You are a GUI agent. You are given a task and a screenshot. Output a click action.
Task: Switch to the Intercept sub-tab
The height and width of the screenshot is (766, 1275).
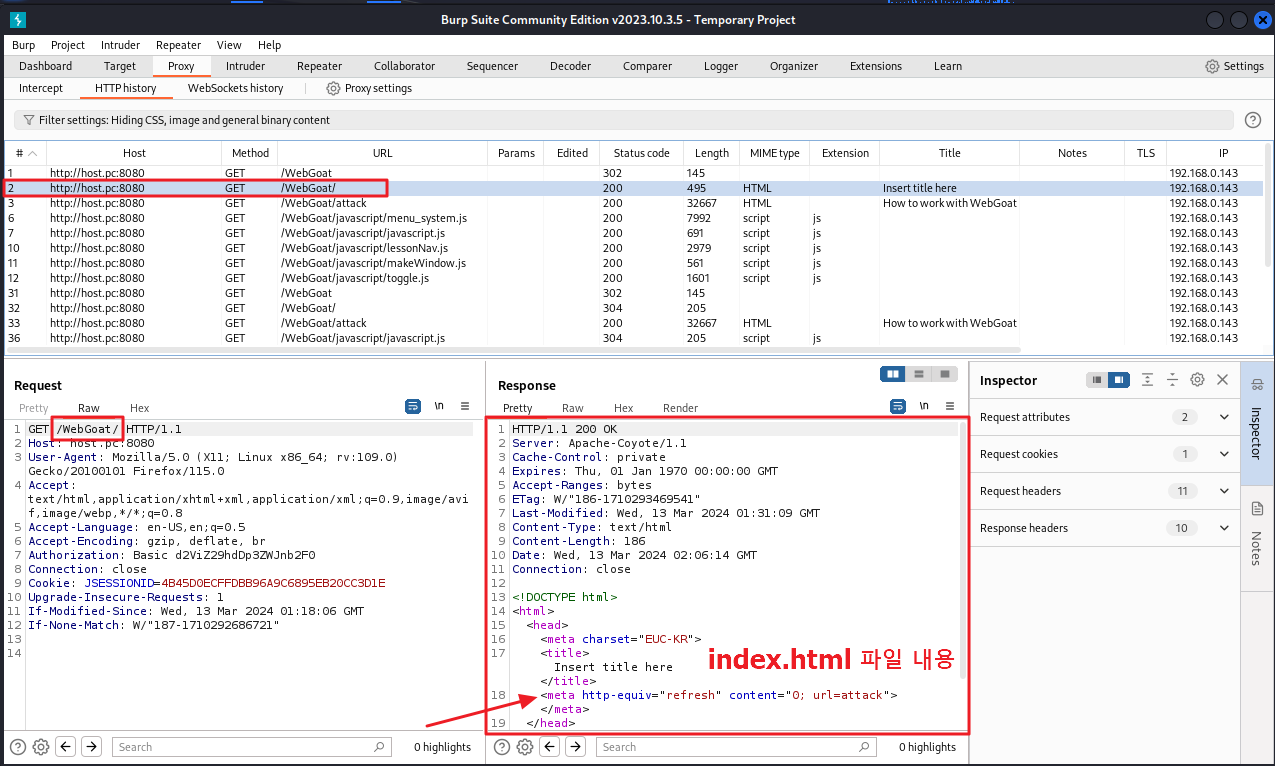coord(41,88)
